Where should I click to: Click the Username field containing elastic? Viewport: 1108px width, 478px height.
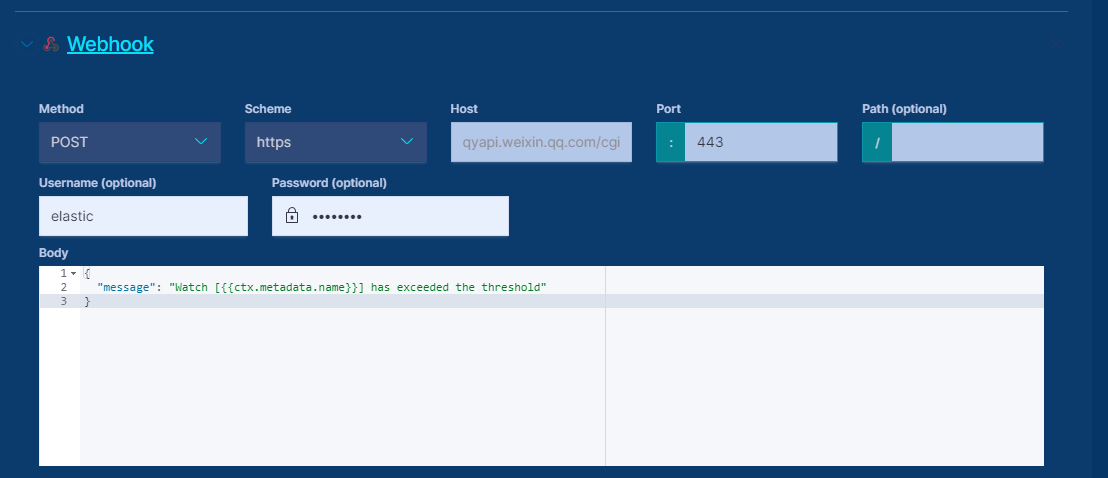tap(143, 216)
